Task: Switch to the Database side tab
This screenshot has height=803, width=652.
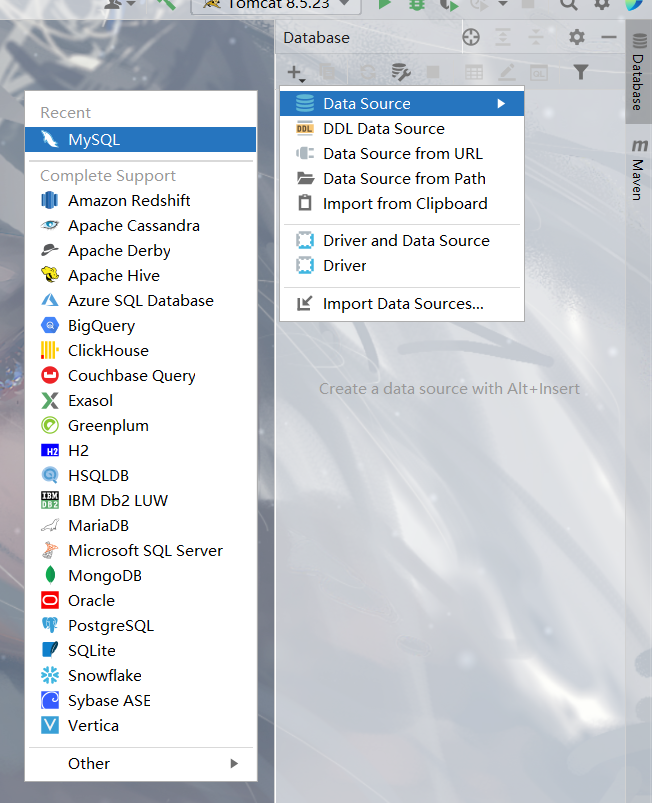Action: (x=639, y=72)
